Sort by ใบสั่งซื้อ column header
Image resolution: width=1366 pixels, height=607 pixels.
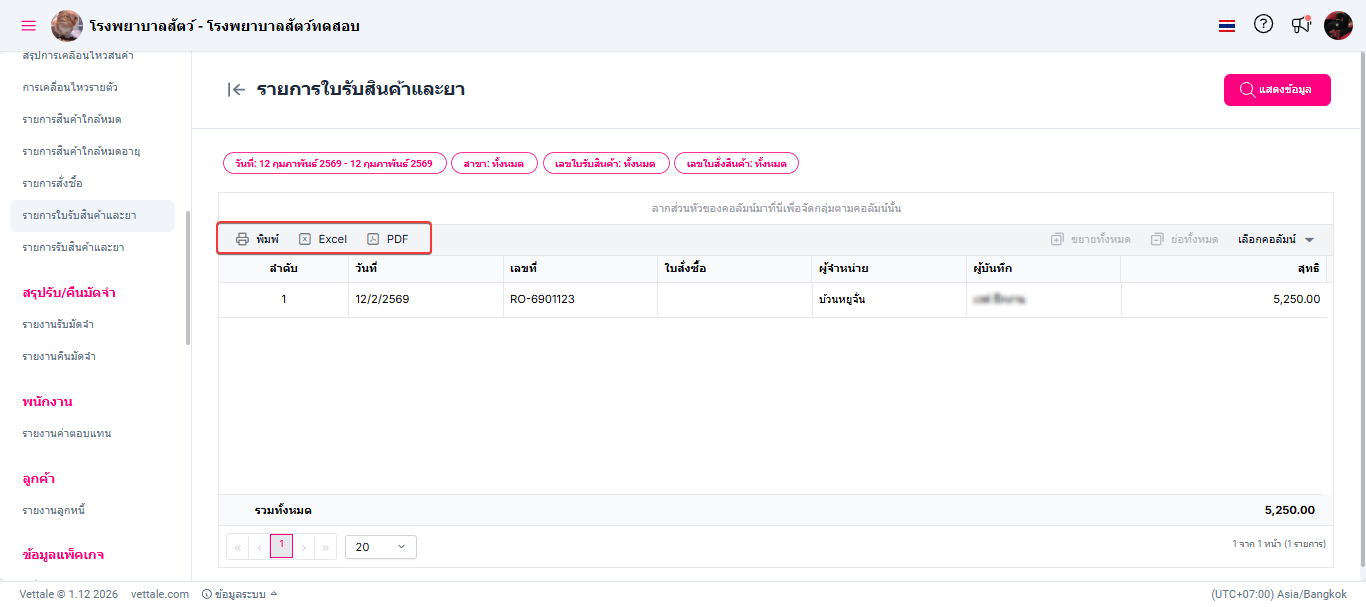coord(734,269)
